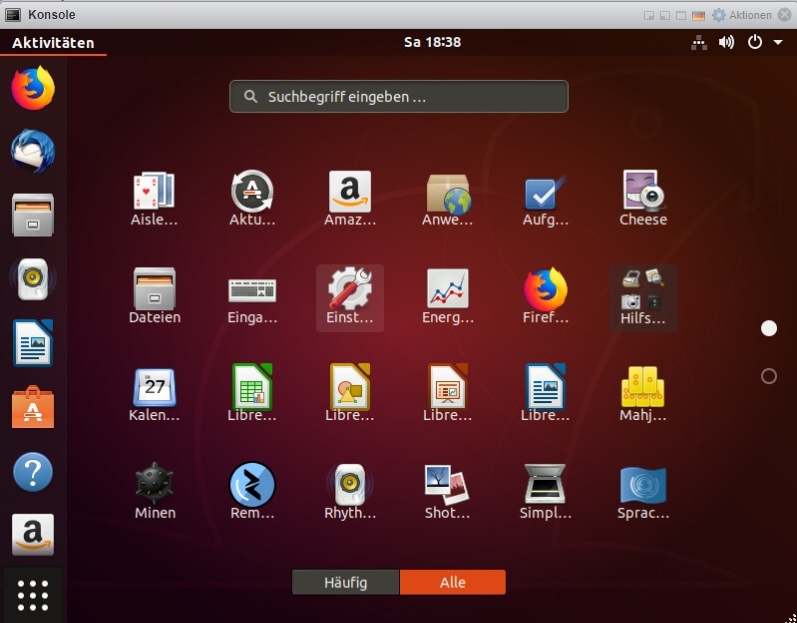Open the Anwendungen & Aktualisierungen app
This screenshot has width=797, height=623.
[447, 199]
